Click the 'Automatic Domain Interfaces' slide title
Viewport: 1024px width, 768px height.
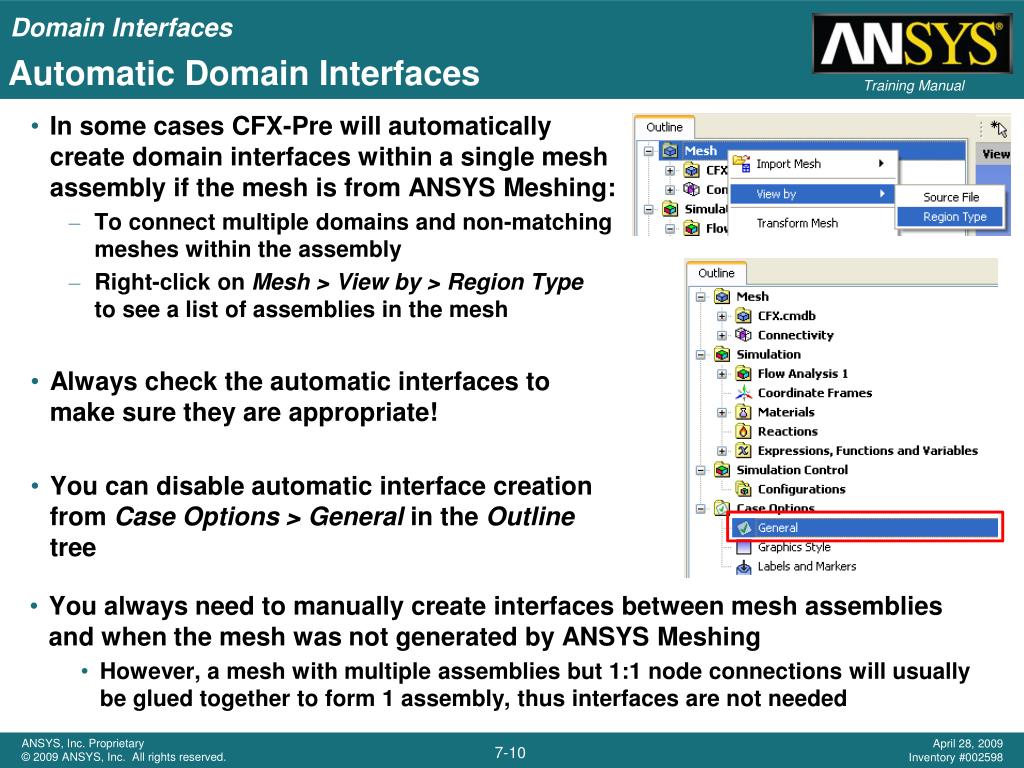(x=245, y=73)
